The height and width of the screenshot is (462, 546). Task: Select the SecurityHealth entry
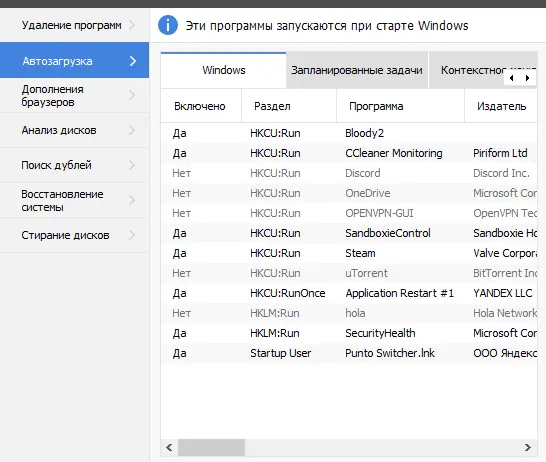[349, 333]
